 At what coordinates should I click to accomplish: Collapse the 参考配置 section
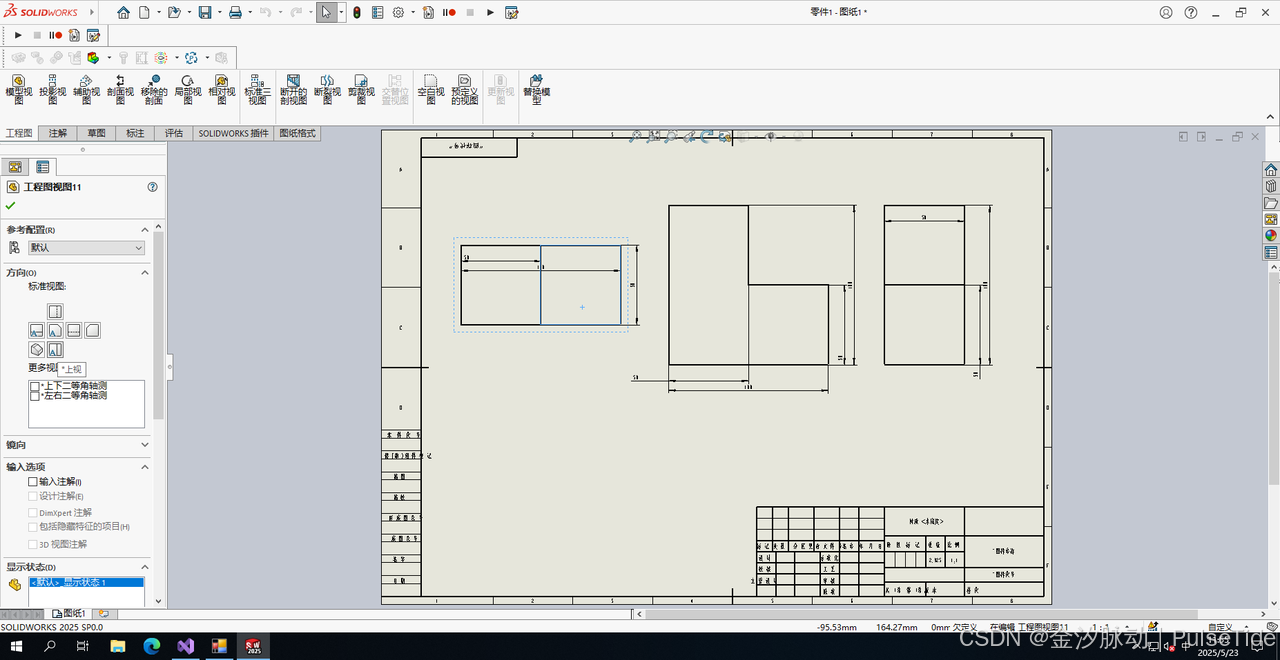click(144, 230)
